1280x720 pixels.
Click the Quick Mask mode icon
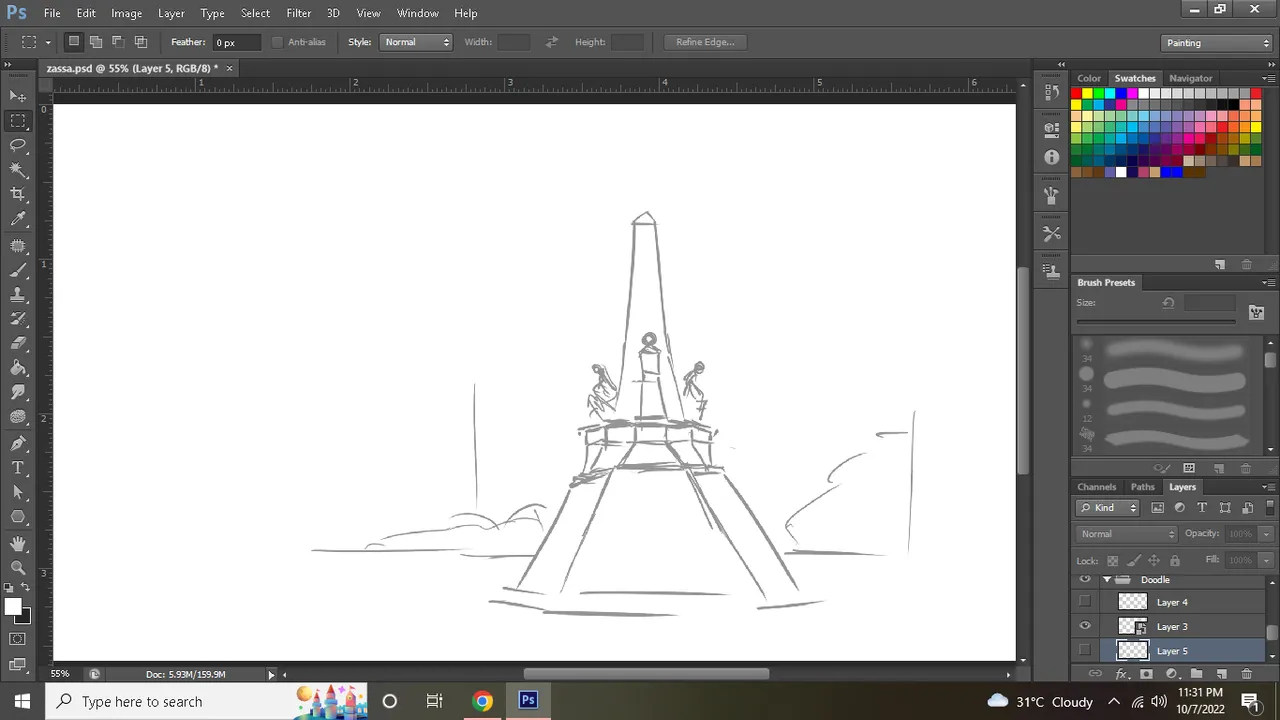click(x=18, y=639)
